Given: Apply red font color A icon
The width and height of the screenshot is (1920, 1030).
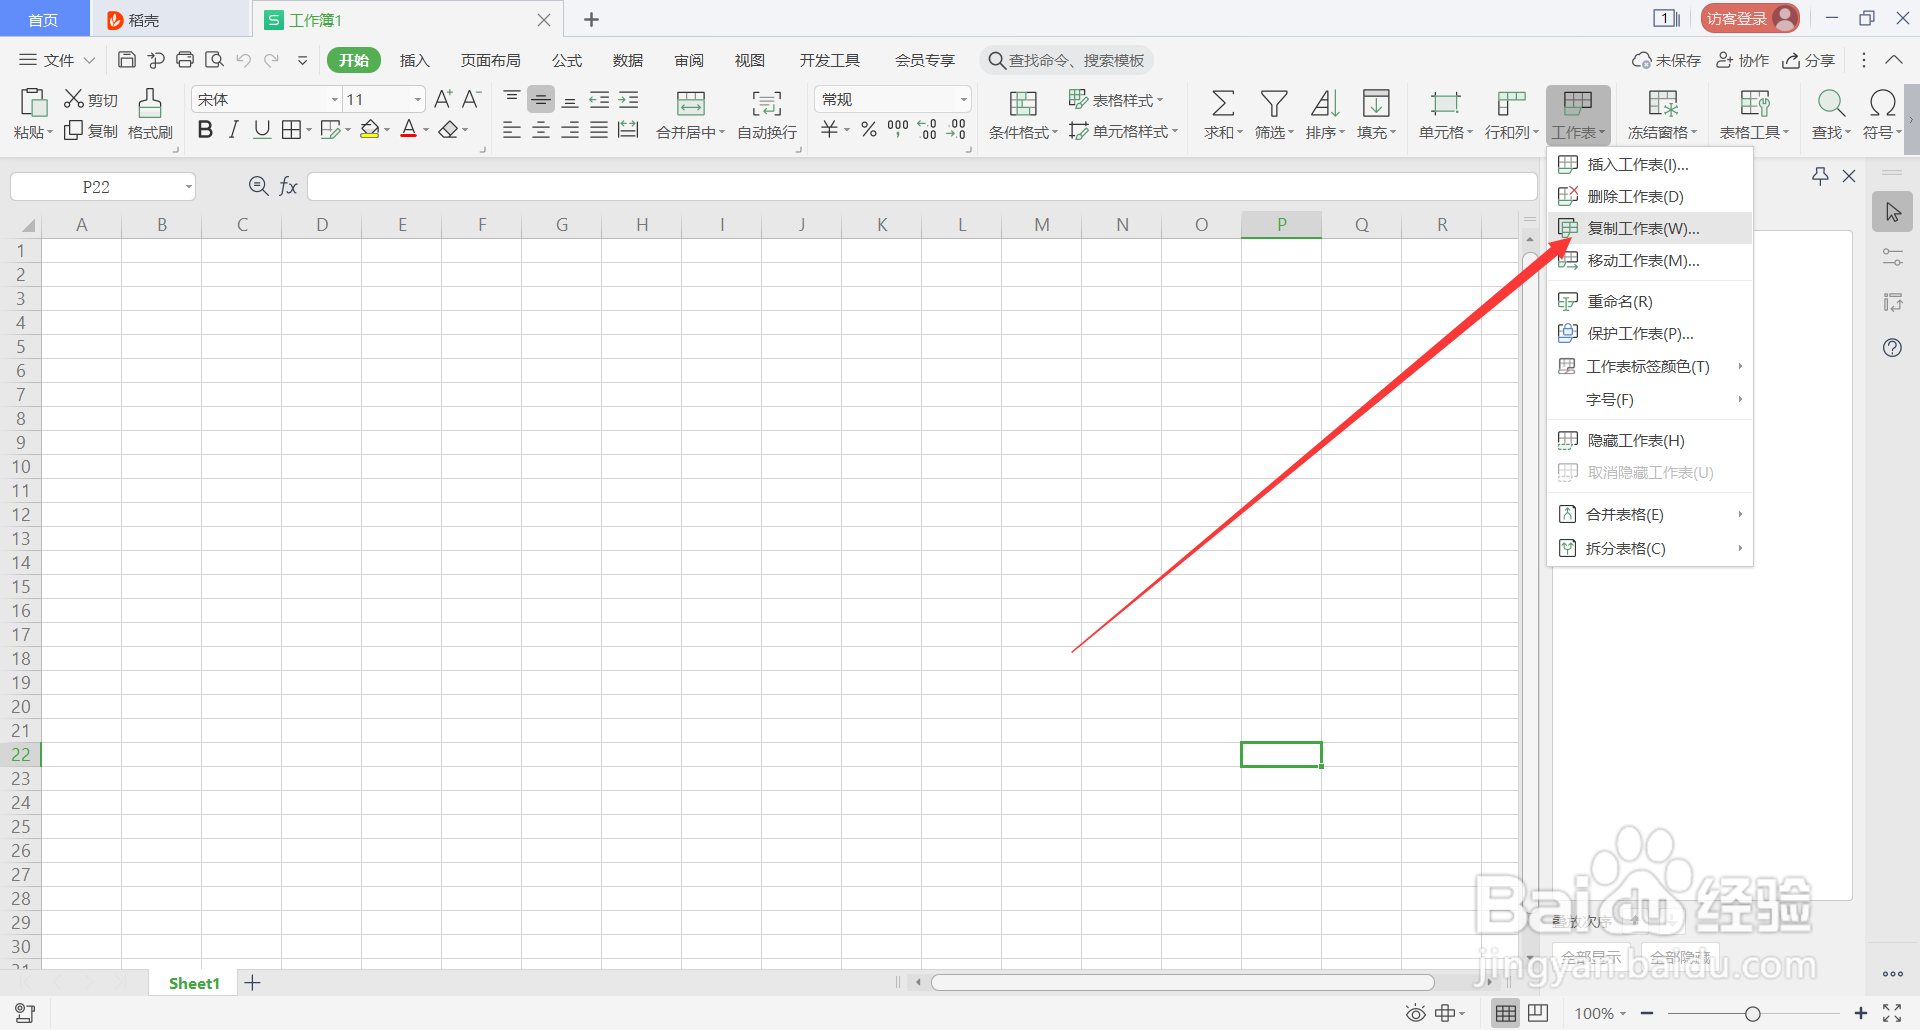Looking at the screenshot, I should 408,130.
